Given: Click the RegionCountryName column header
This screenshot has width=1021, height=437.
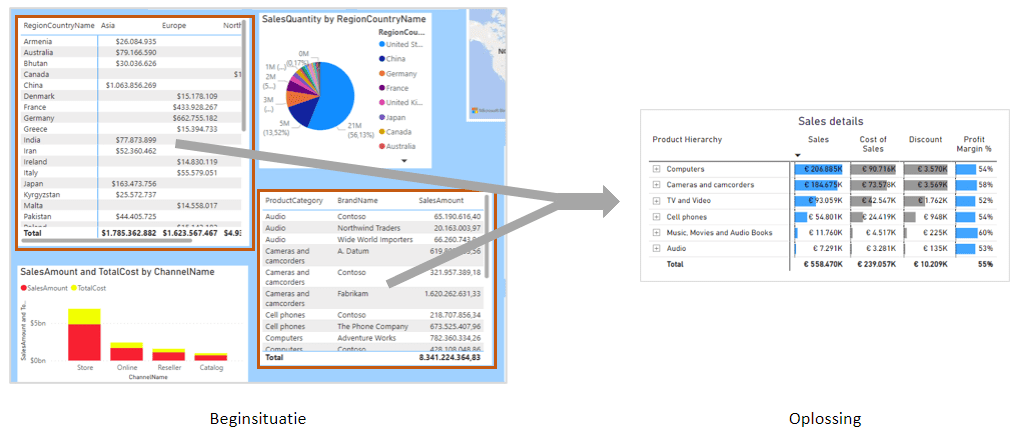Looking at the screenshot, I should click(58, 25).
